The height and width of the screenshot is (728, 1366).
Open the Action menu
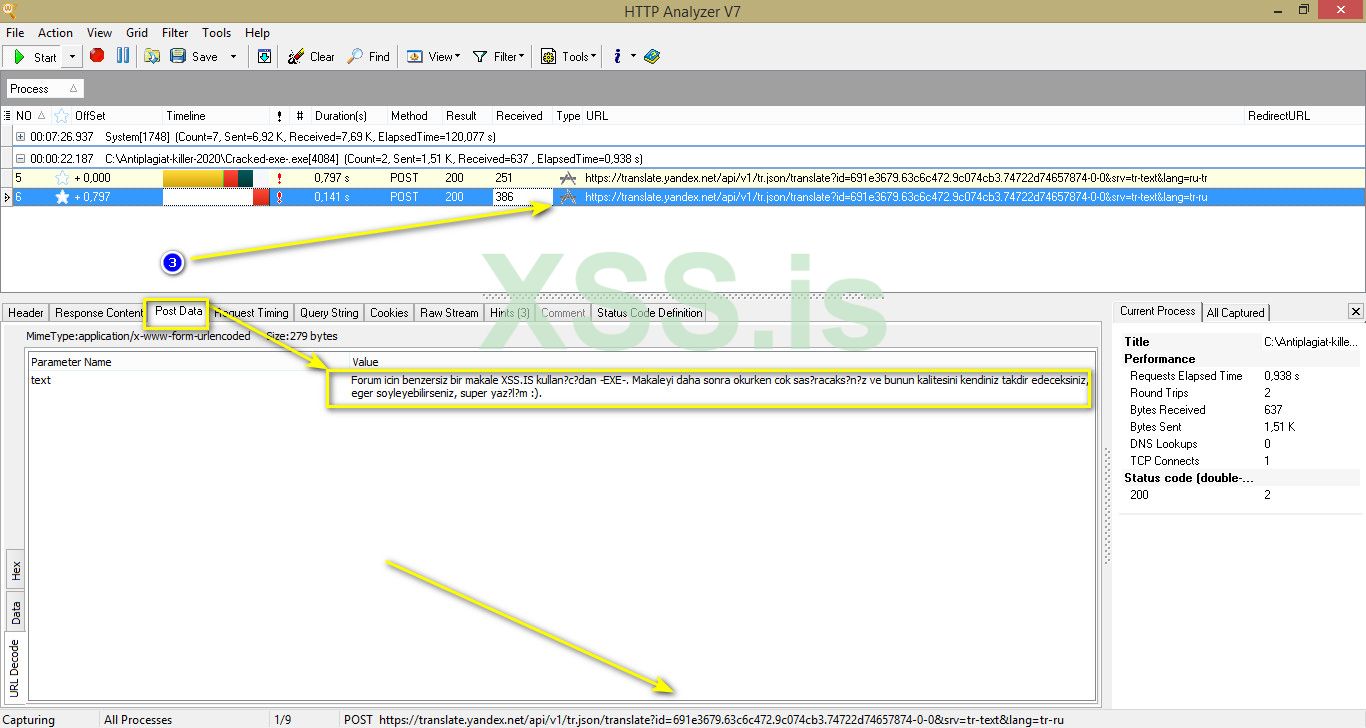(x=55, y=33)
